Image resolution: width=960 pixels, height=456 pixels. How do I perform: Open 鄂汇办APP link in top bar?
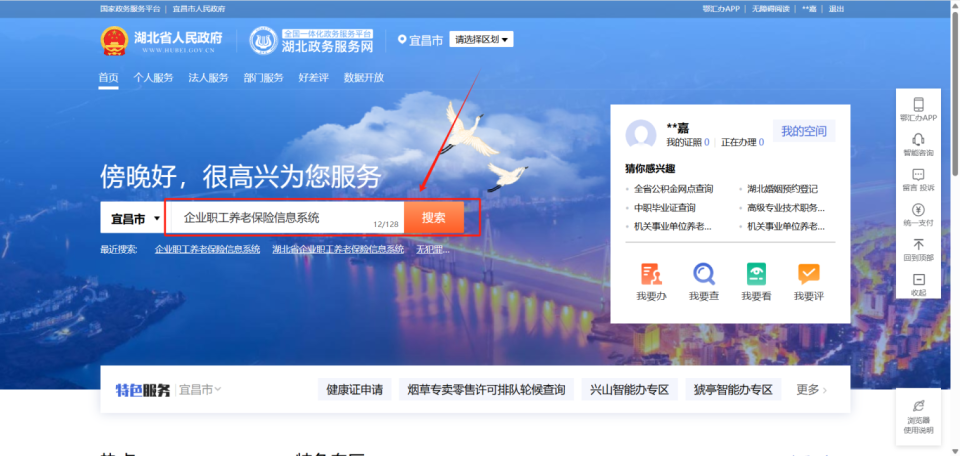pos(721,9)
